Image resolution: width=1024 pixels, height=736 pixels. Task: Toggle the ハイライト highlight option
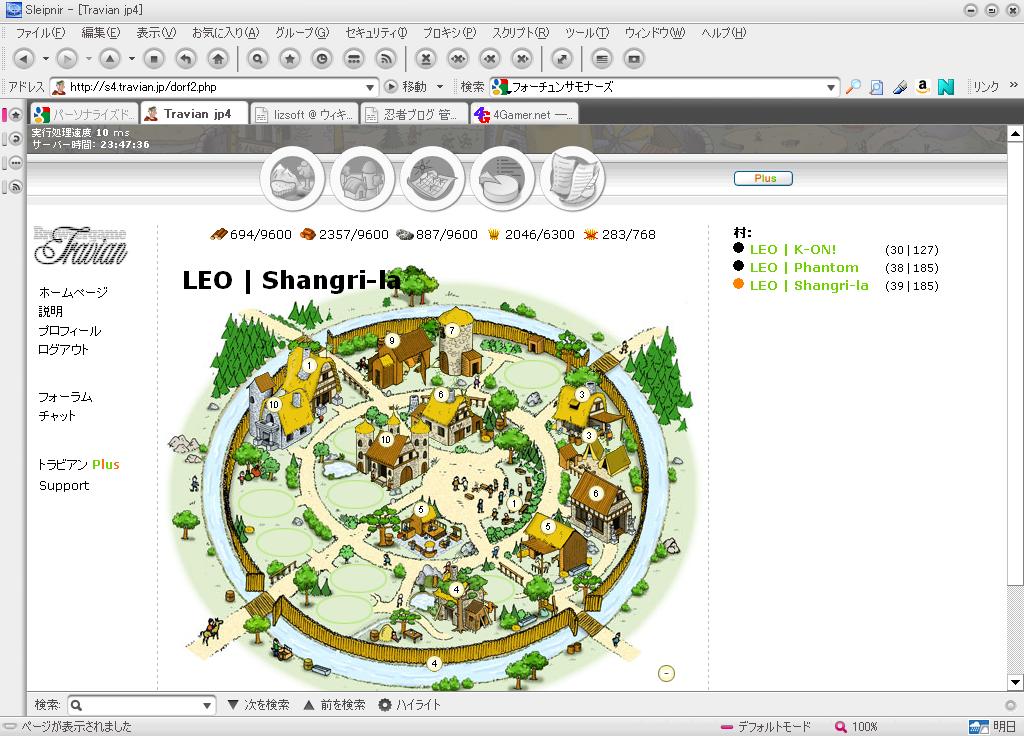click(x=410, y=705)
